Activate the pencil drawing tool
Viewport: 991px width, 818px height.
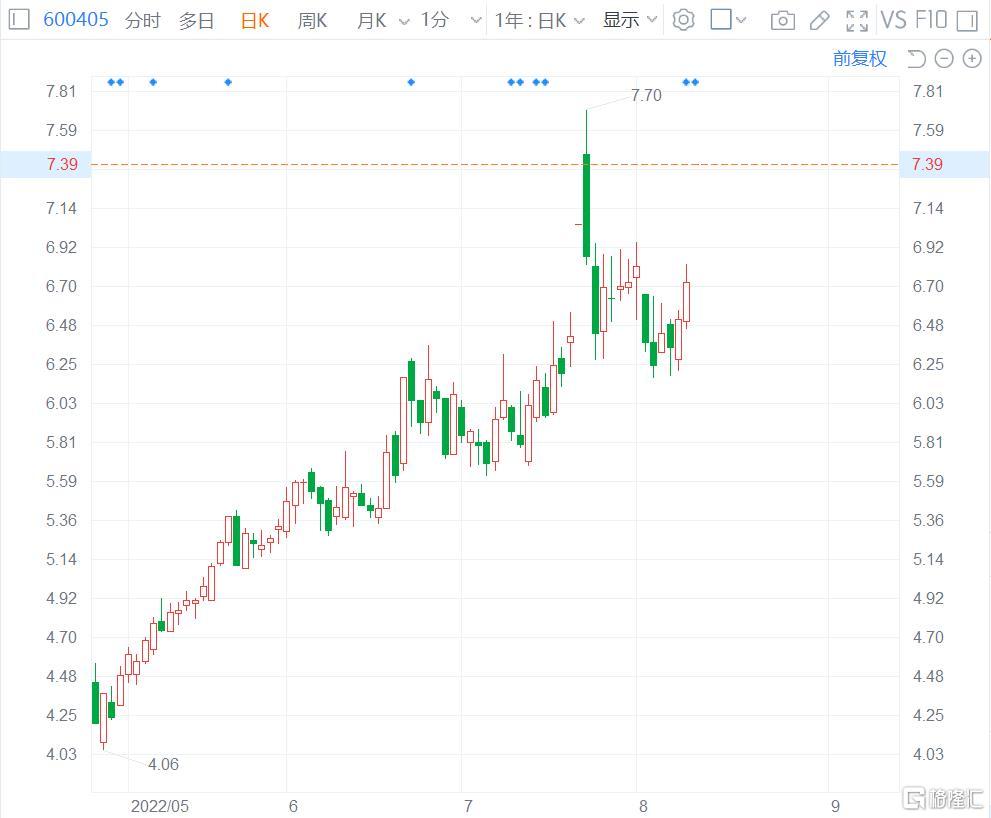pos(820,21)
